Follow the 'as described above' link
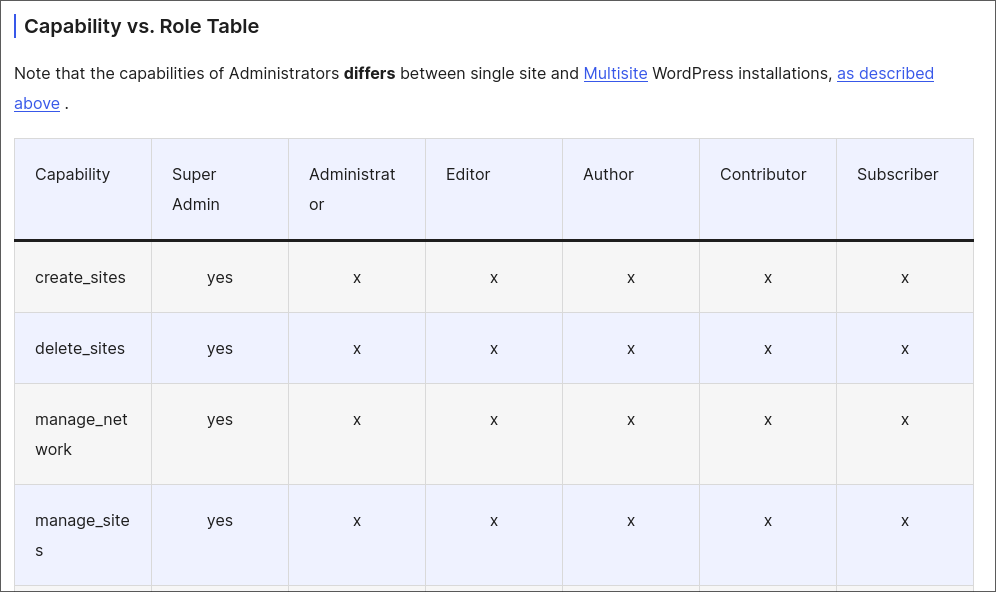This screenshot has height=592, width=996. tap(884, 73)
